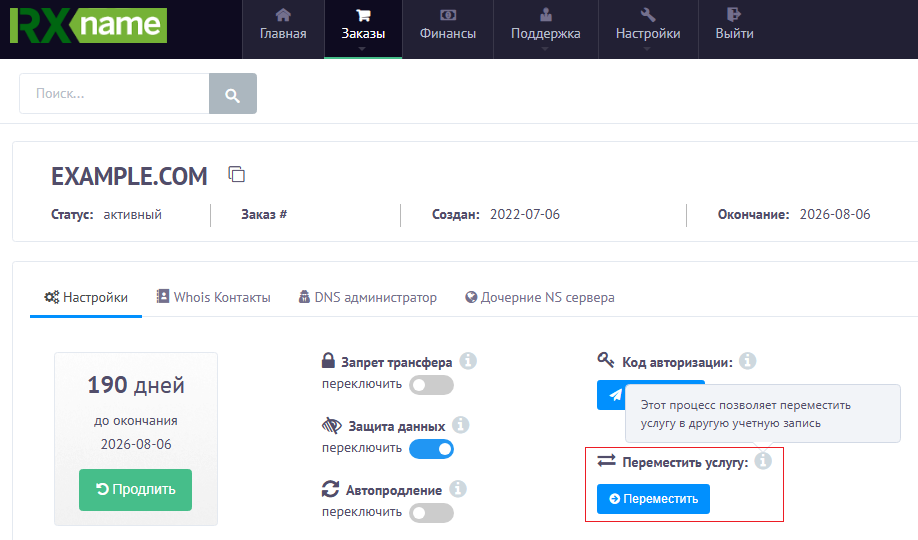
Task: Click the magnifier search button
Action: [232, 95]
